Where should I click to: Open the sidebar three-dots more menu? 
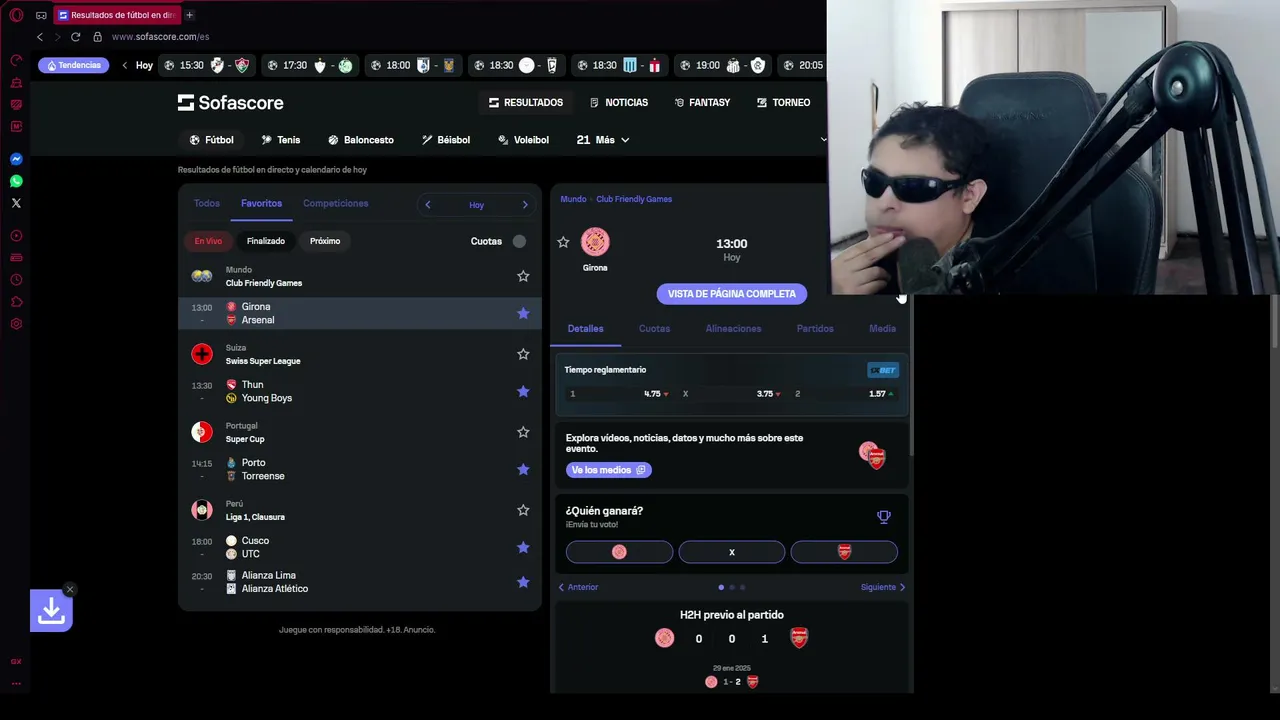click(16, 684)
